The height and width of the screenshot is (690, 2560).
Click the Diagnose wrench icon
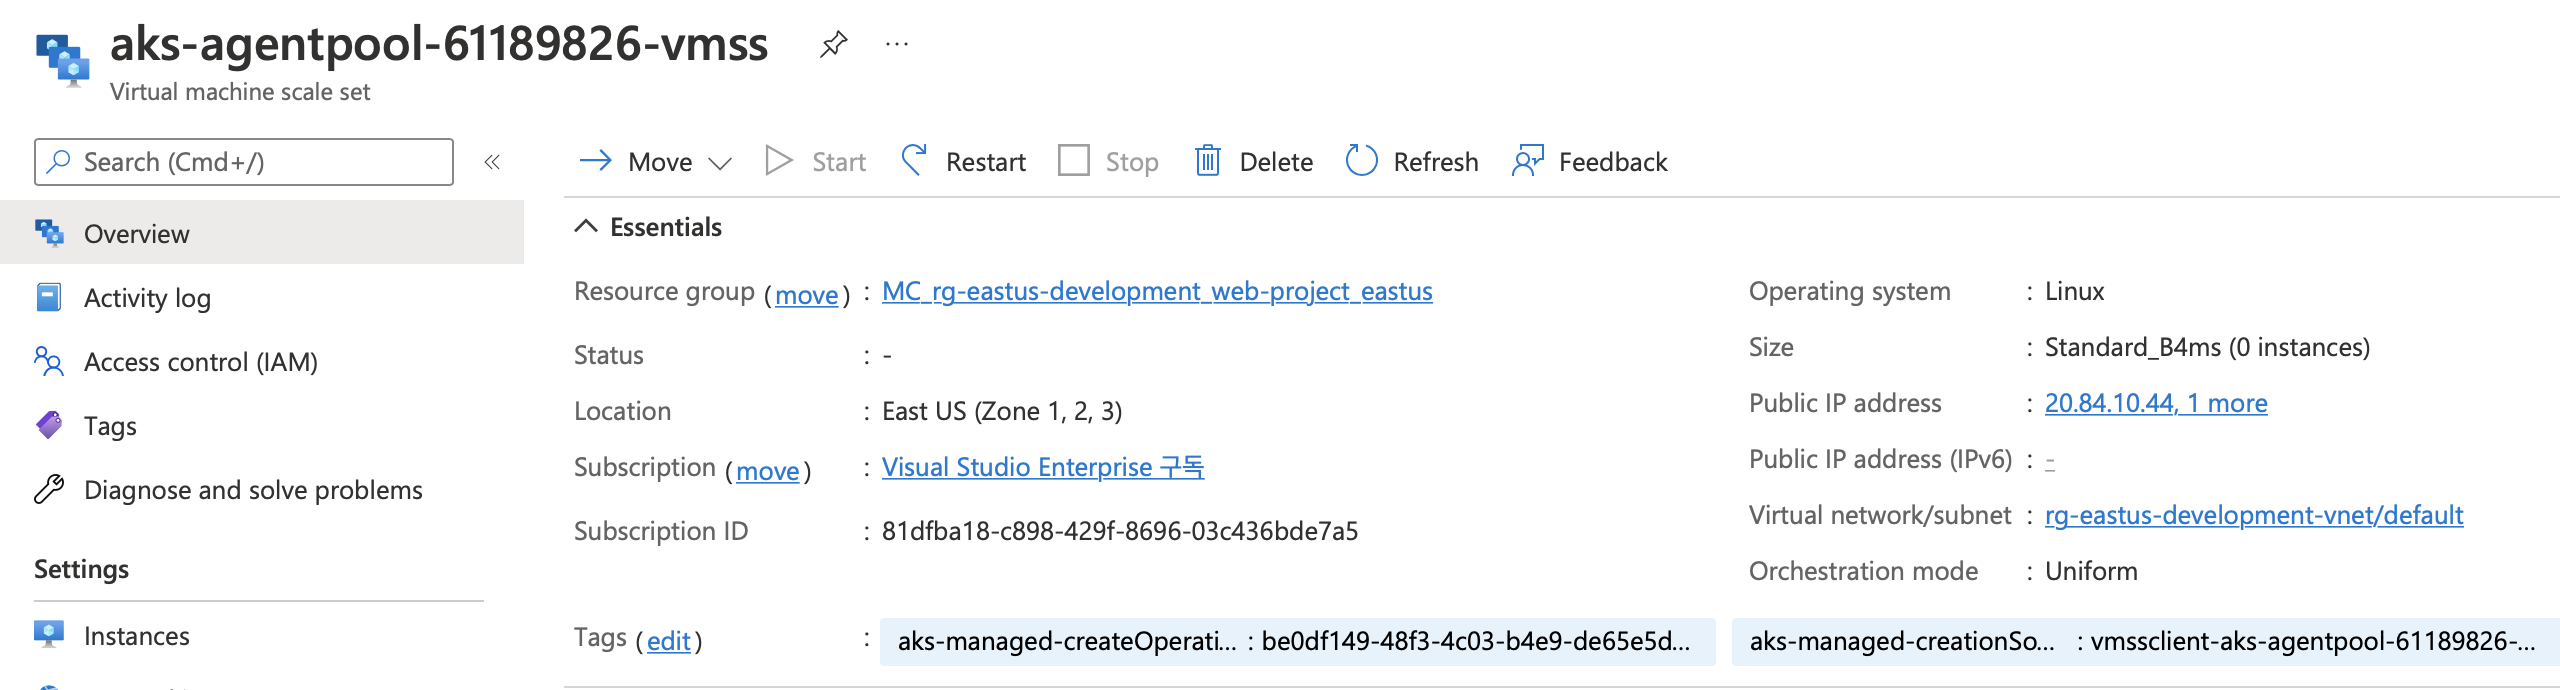pos(49,489)
